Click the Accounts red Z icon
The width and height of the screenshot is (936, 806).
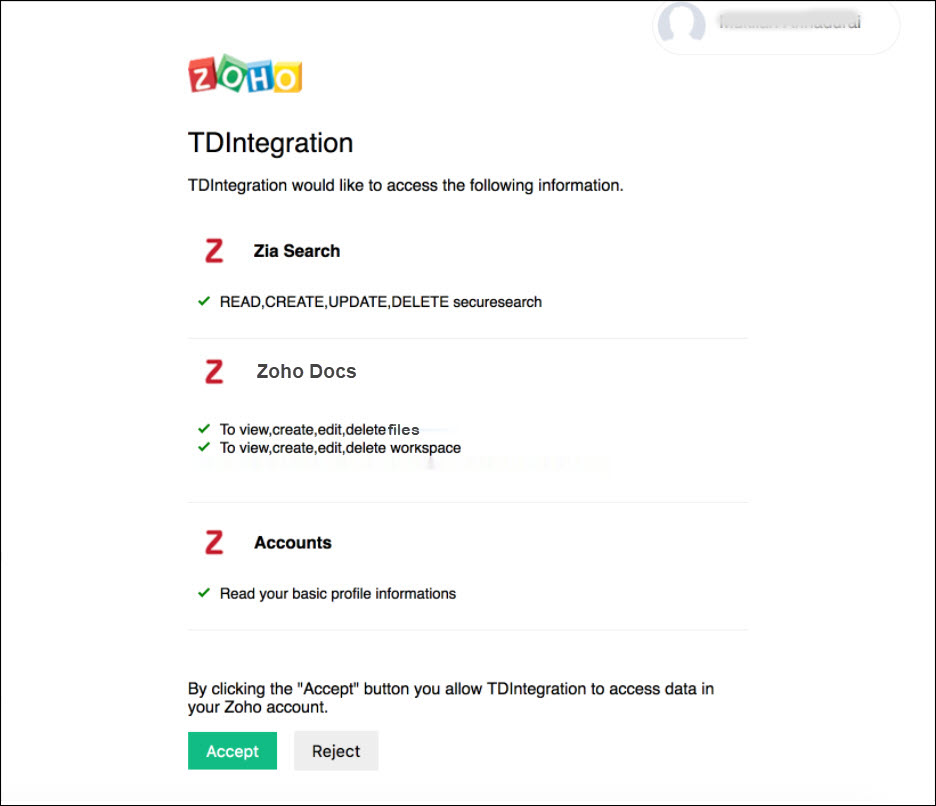(213, 543)
